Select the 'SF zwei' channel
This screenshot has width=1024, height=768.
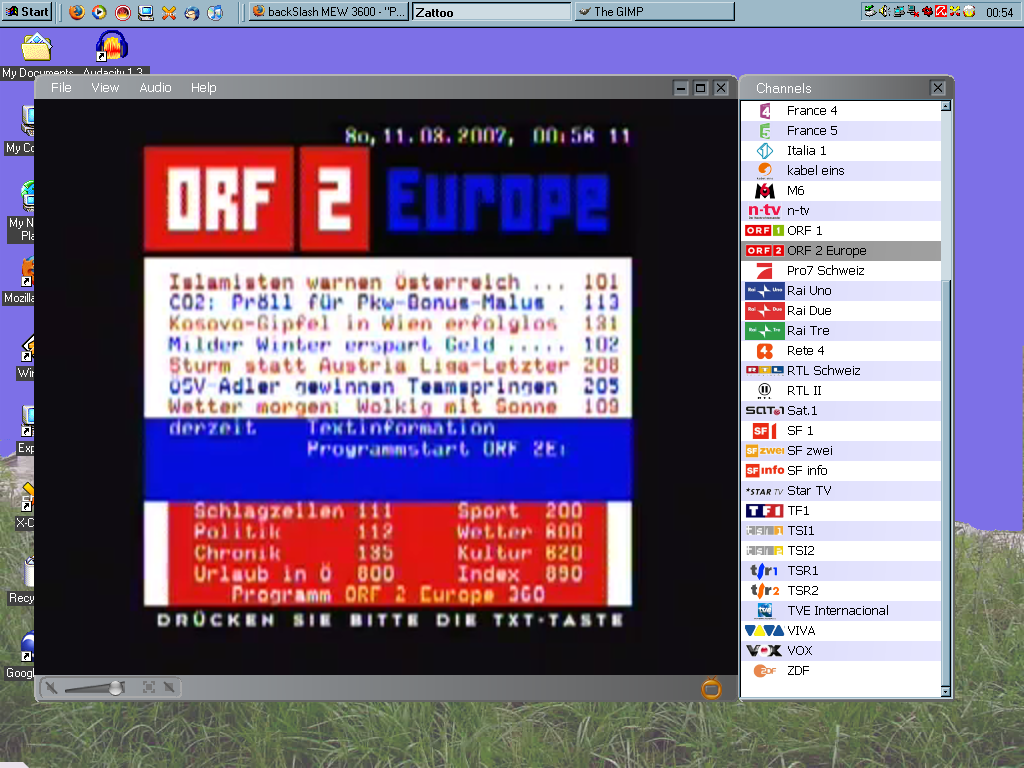(x=841, y=451)
